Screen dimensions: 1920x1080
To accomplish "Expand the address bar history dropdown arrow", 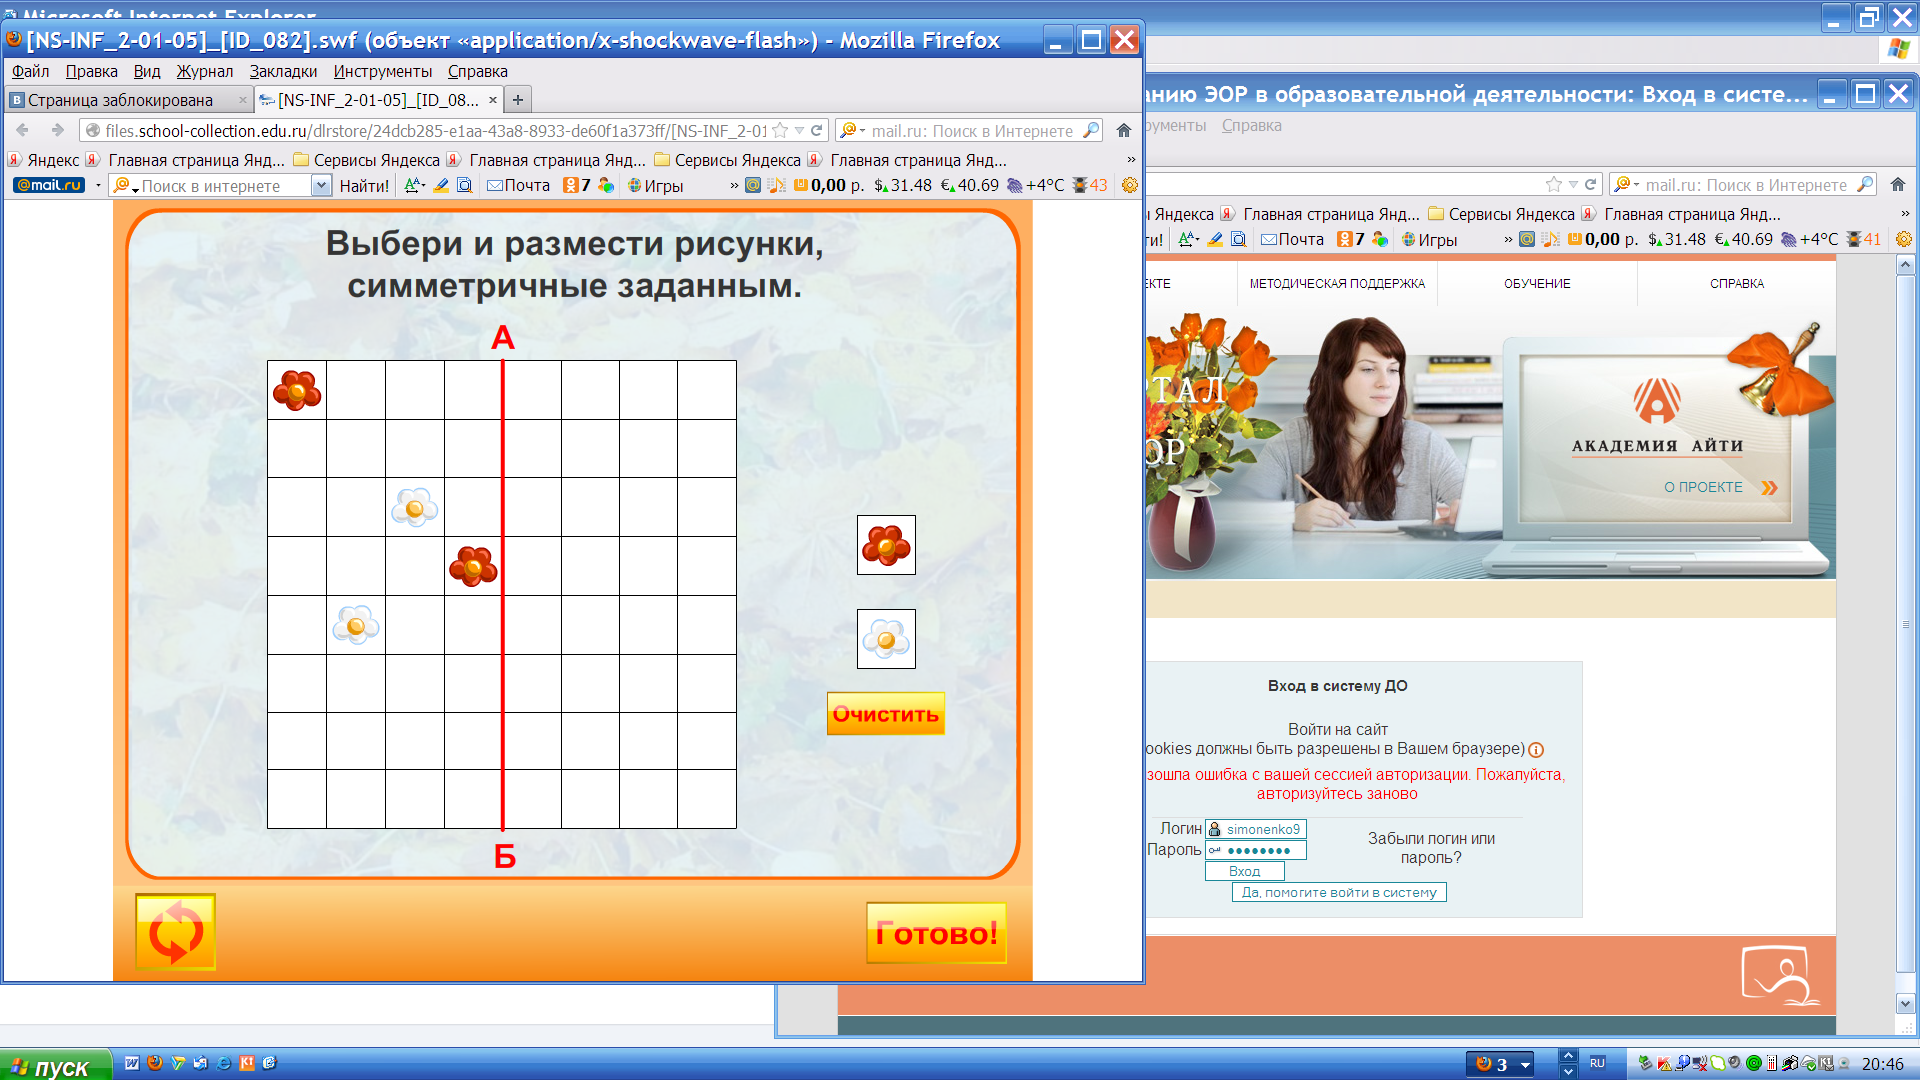I will 799,130.
